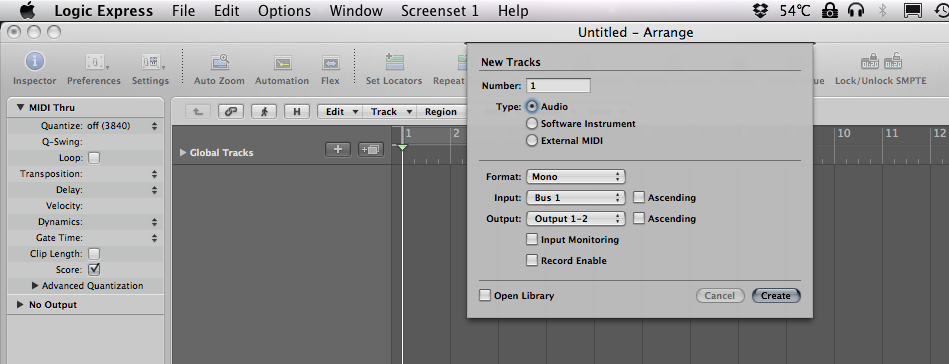This screenshot has height=364, width=949.
Task: Click the Dropbox menu bar icon
Action: tap(761, 11)
